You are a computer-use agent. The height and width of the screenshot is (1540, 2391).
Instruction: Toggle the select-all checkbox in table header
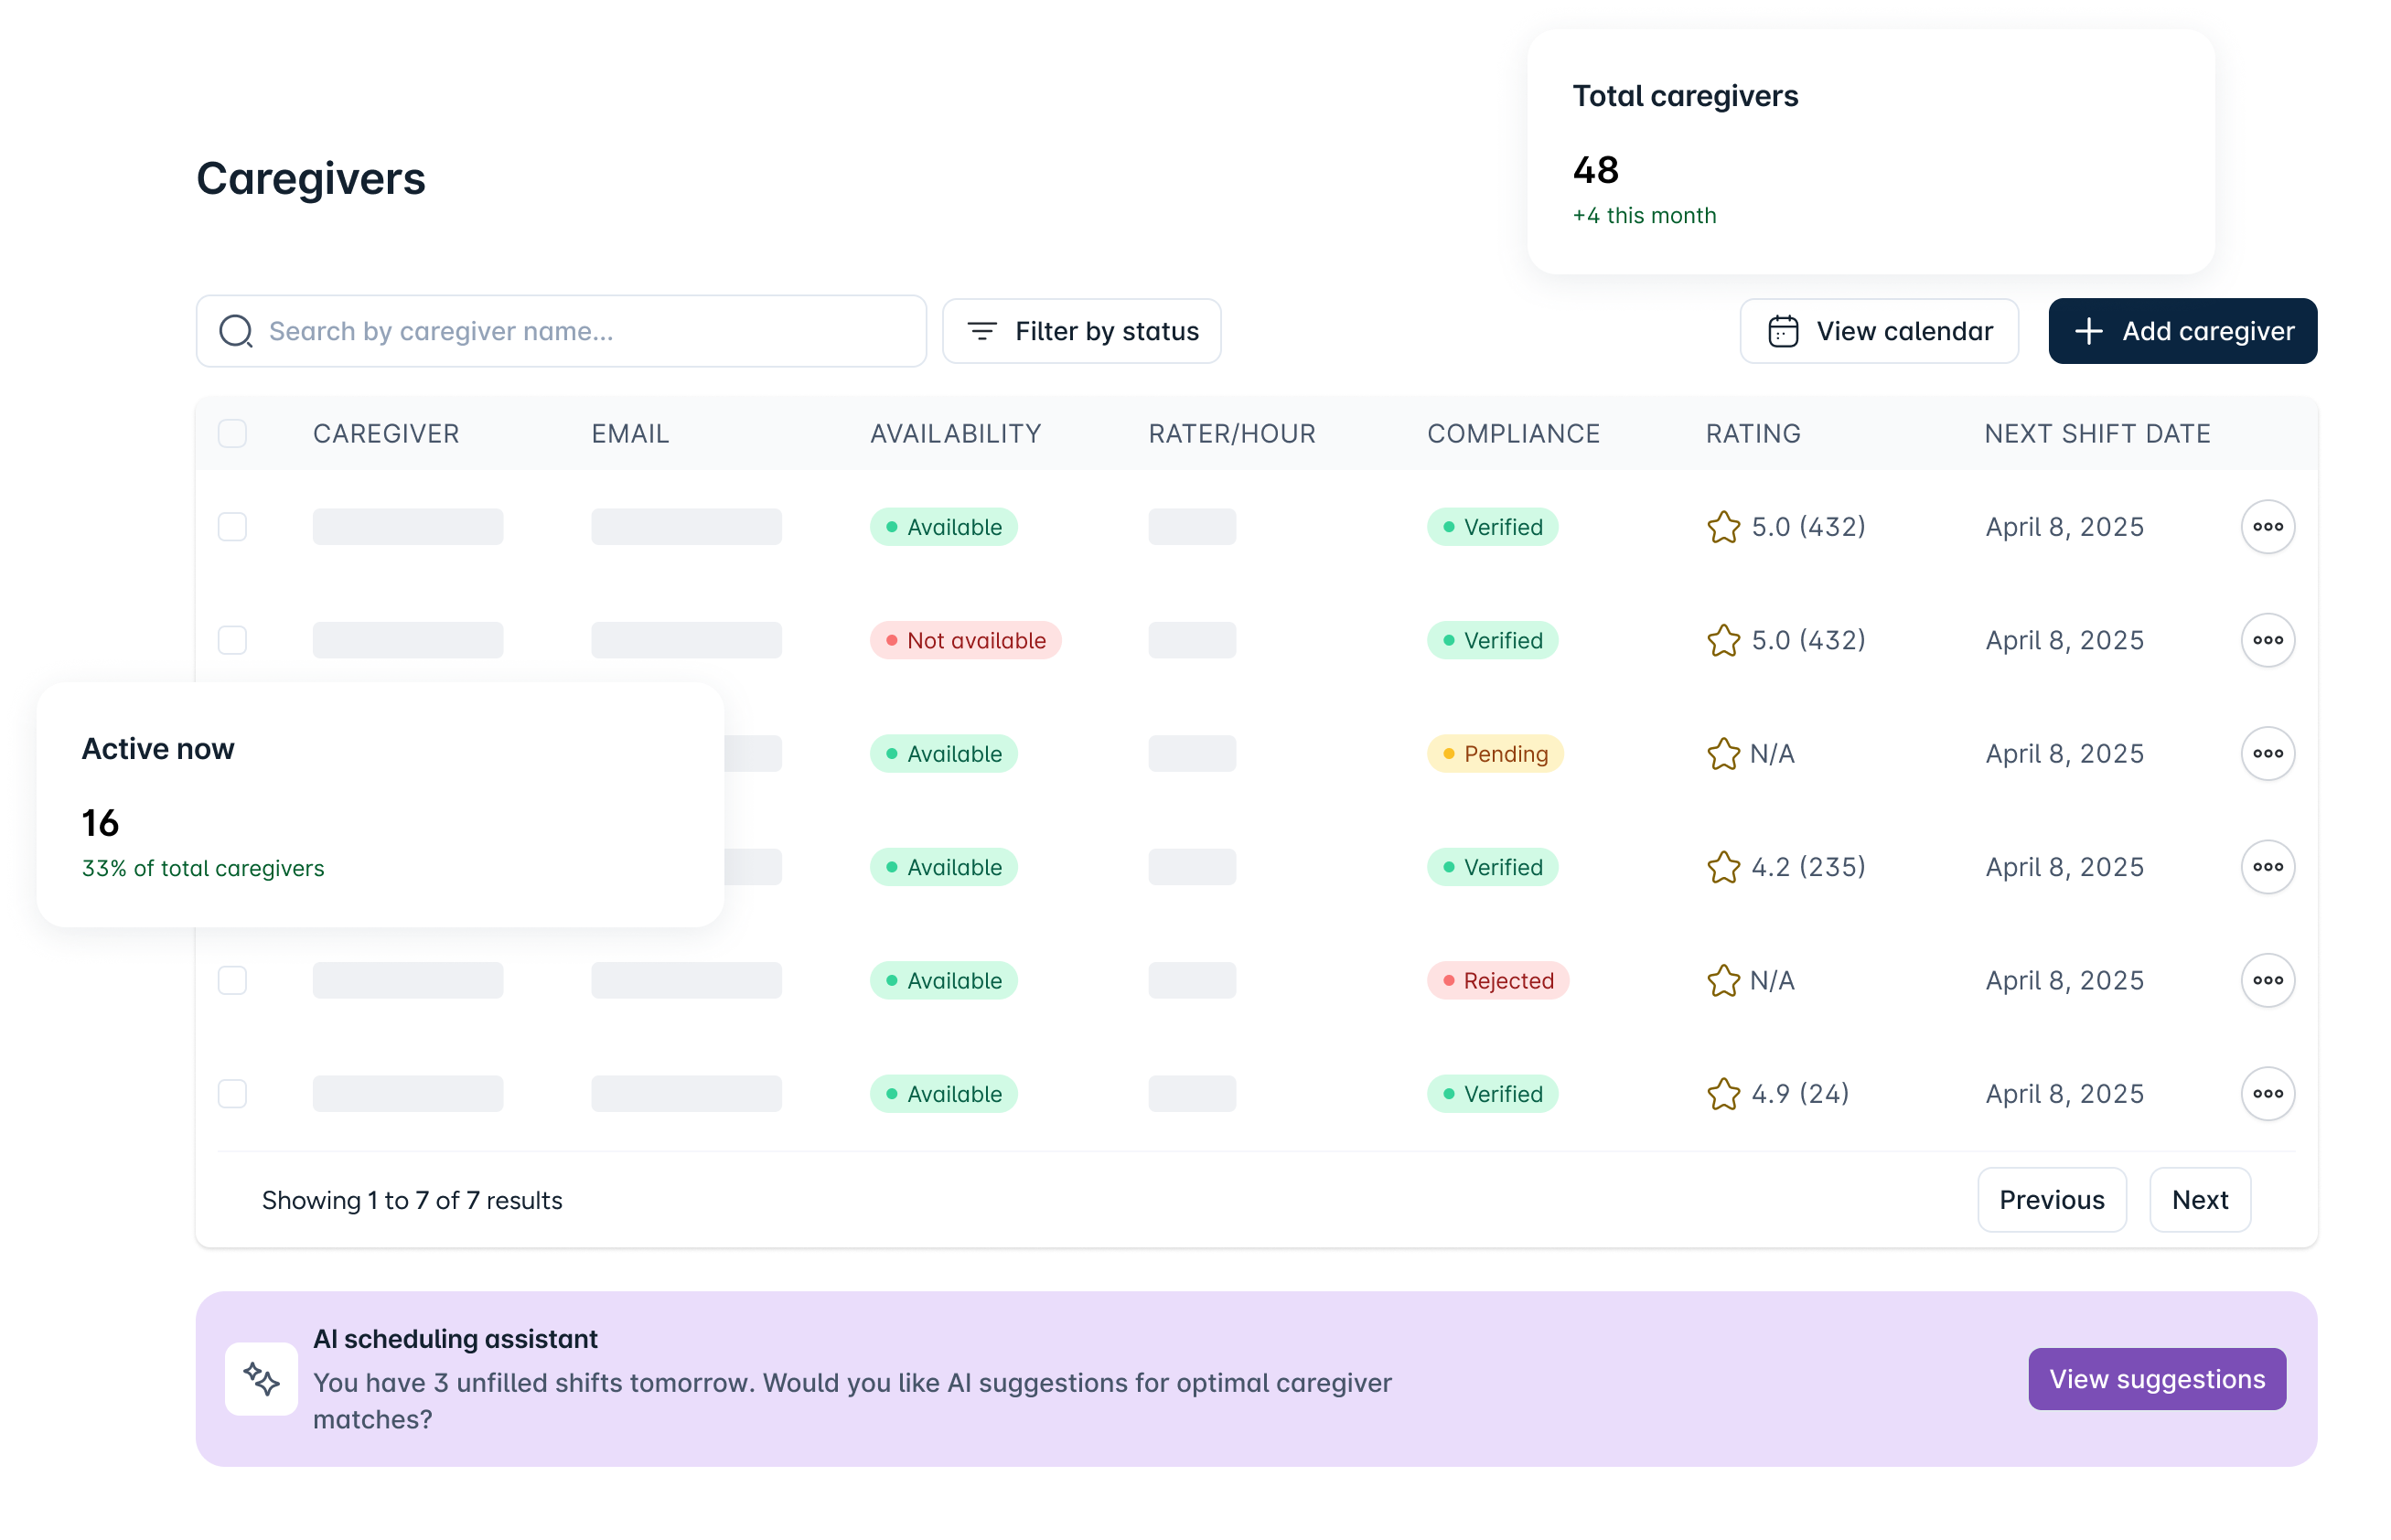tap(232, 433)
